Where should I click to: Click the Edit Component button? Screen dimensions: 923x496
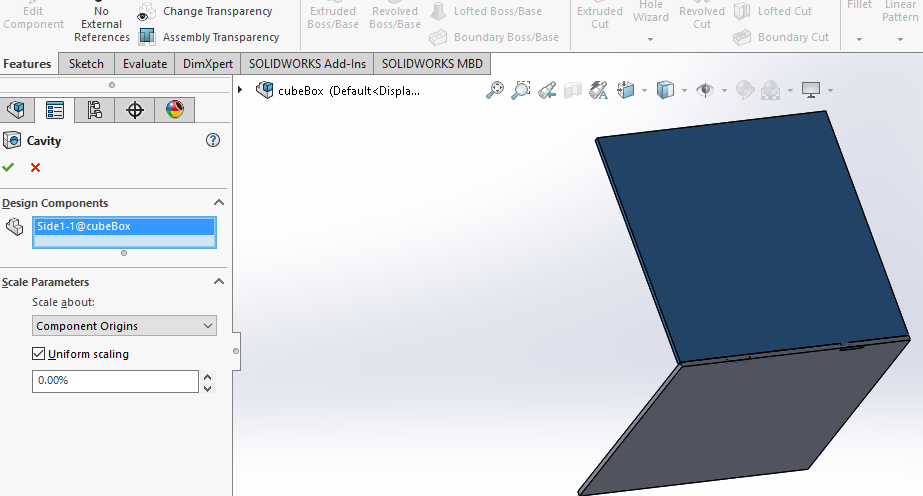point(33,18)
